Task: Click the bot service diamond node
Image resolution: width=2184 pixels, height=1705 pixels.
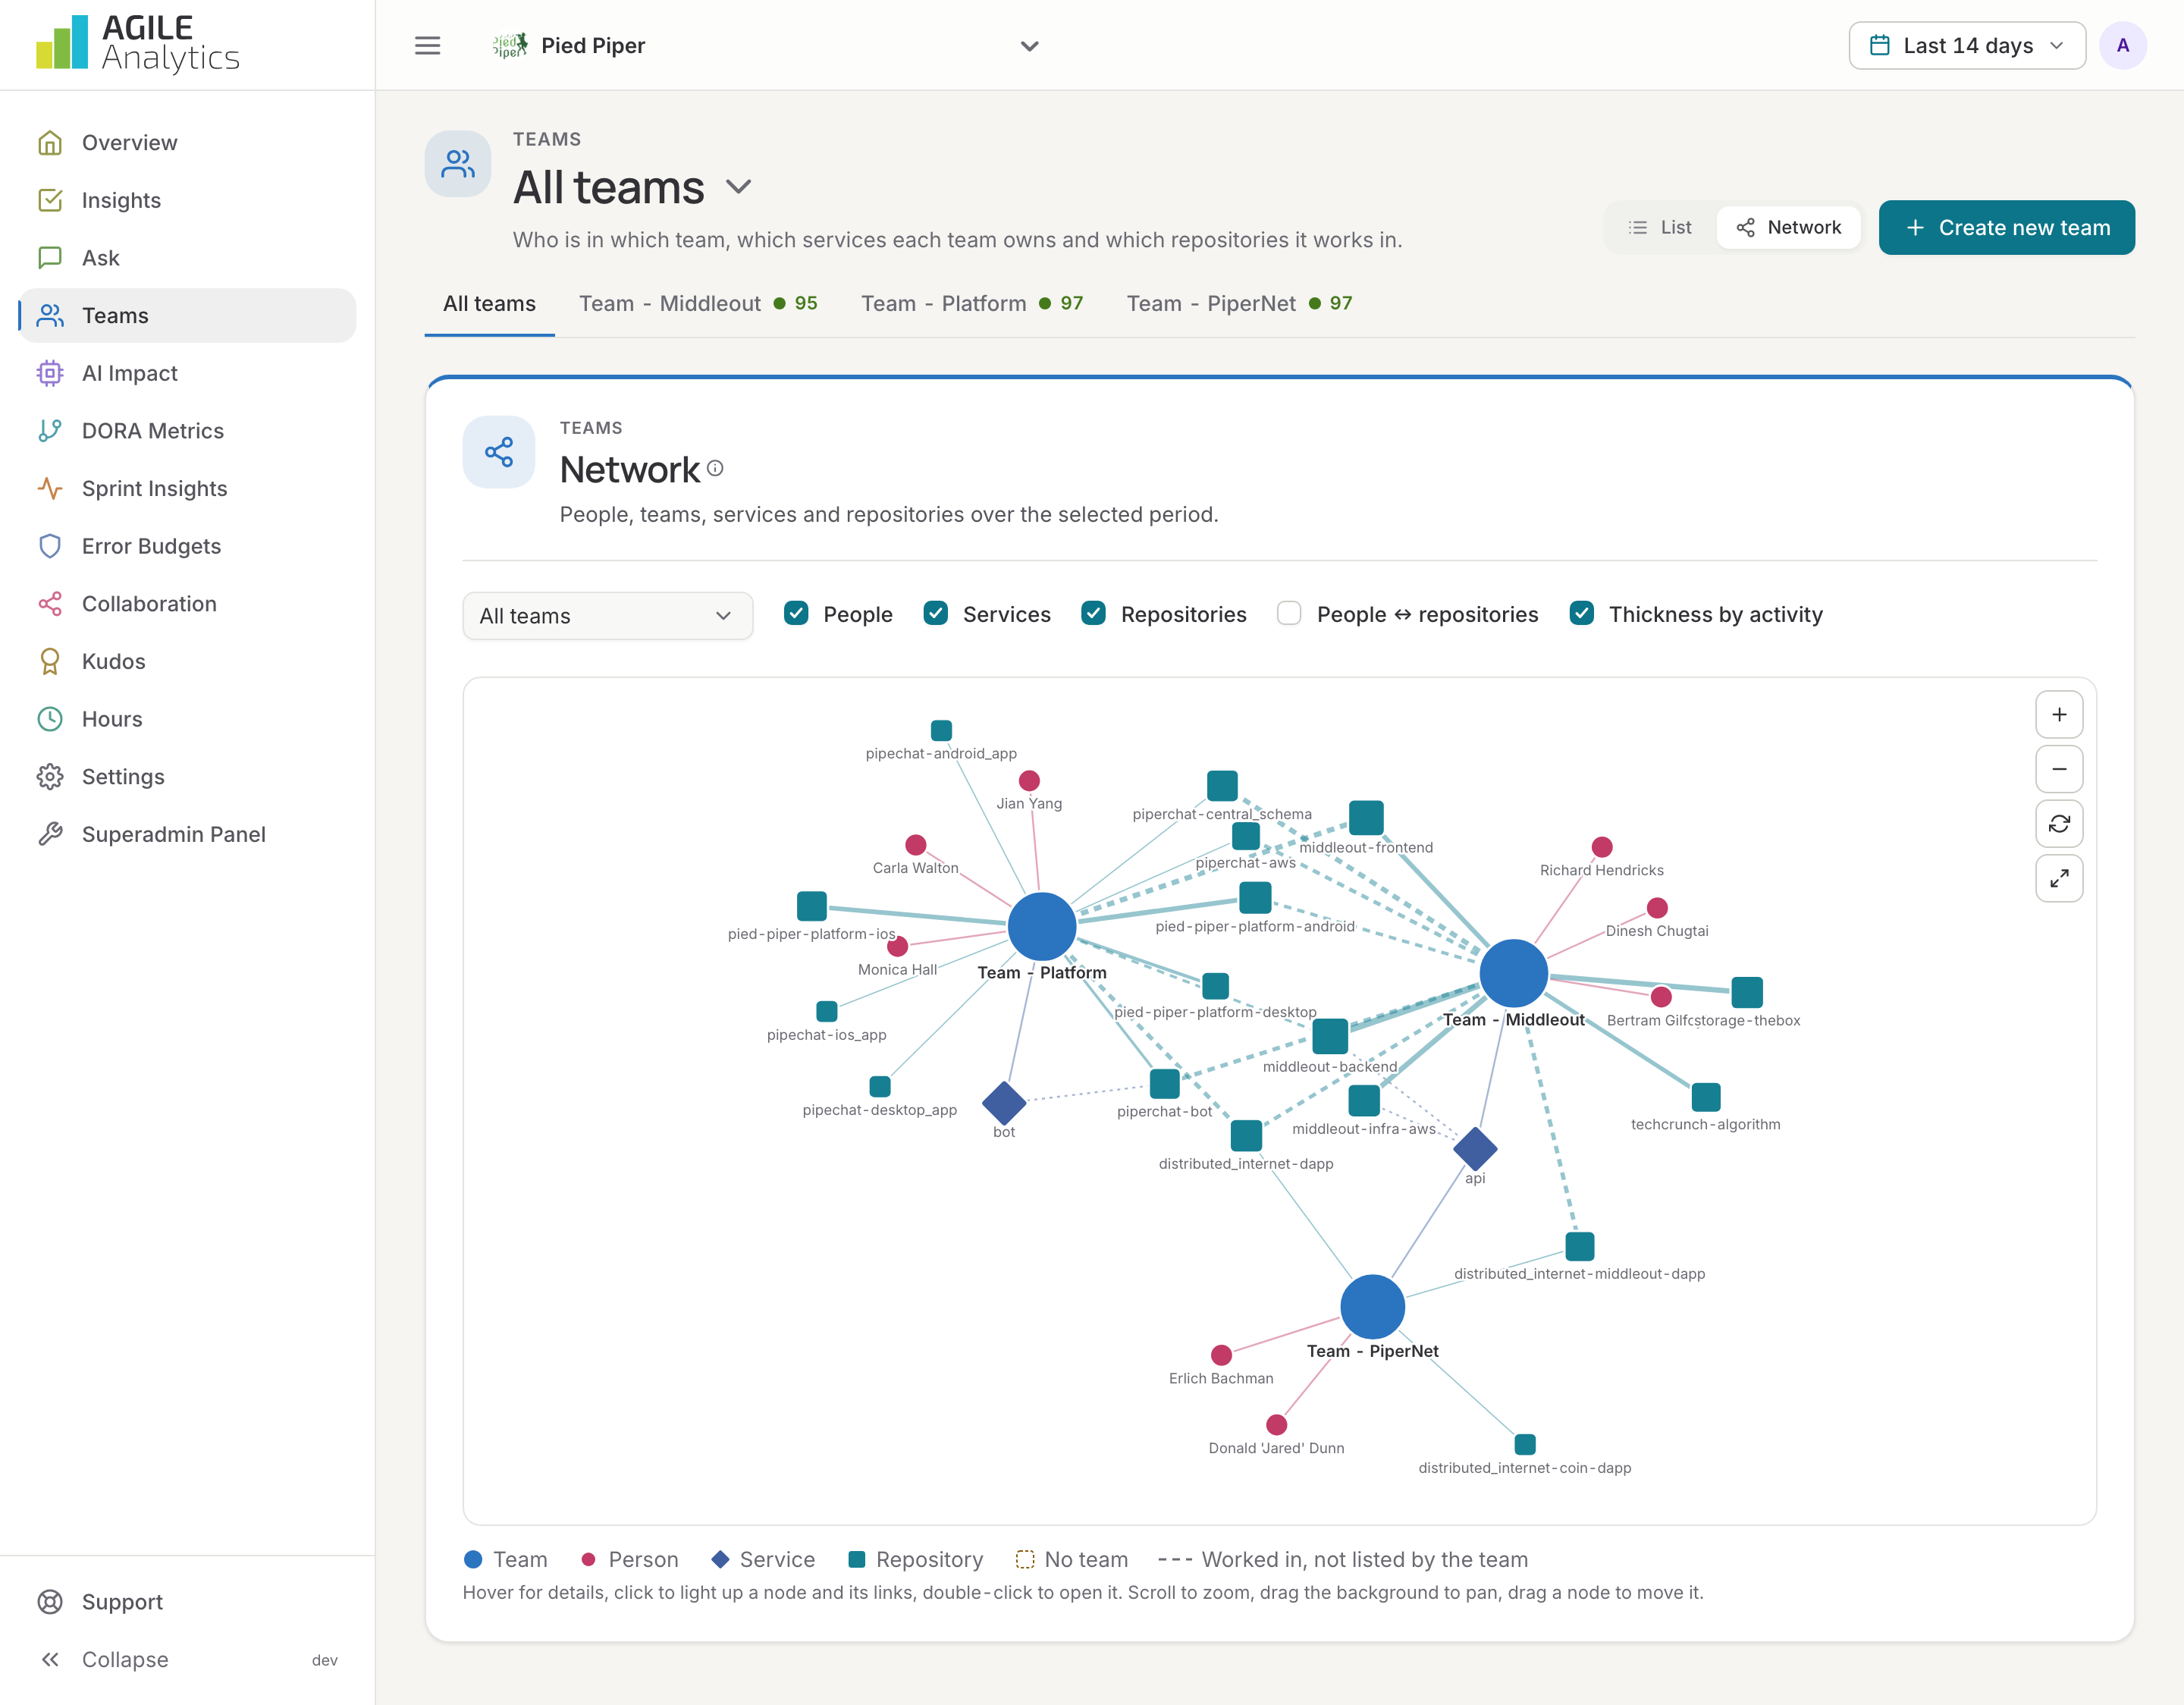Action: pyautogui.click(x=1004, y=1103)
